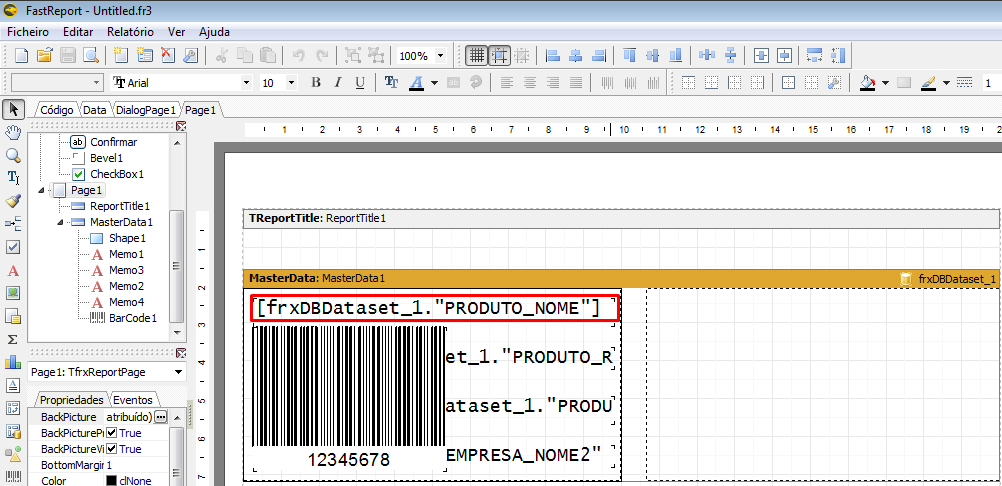The image size is (1002, 486).
Task: Toggle the all frame lines button
Action: point(789,82)
